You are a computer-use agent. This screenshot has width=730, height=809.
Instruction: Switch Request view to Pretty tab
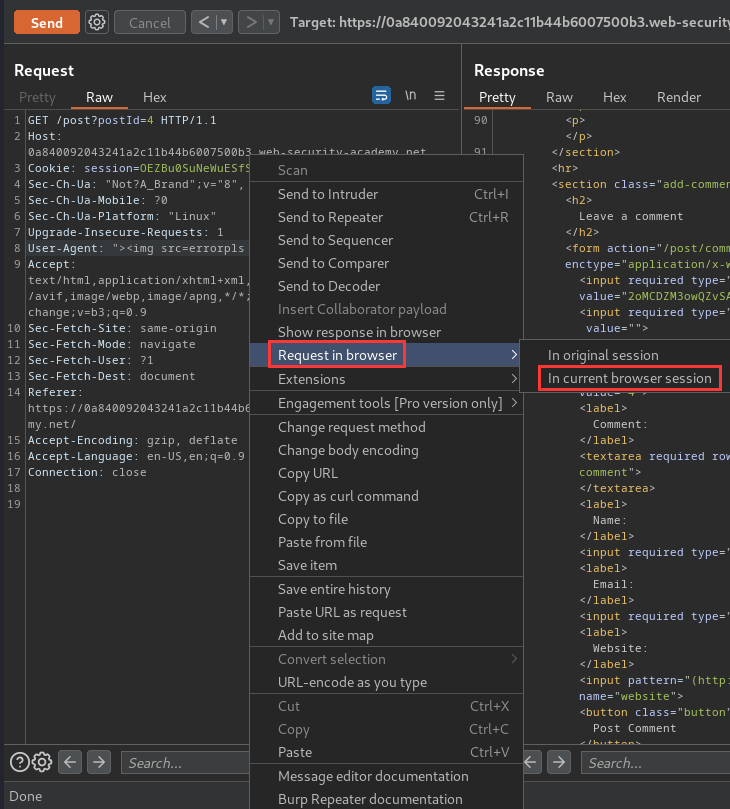tap(37, 97)
